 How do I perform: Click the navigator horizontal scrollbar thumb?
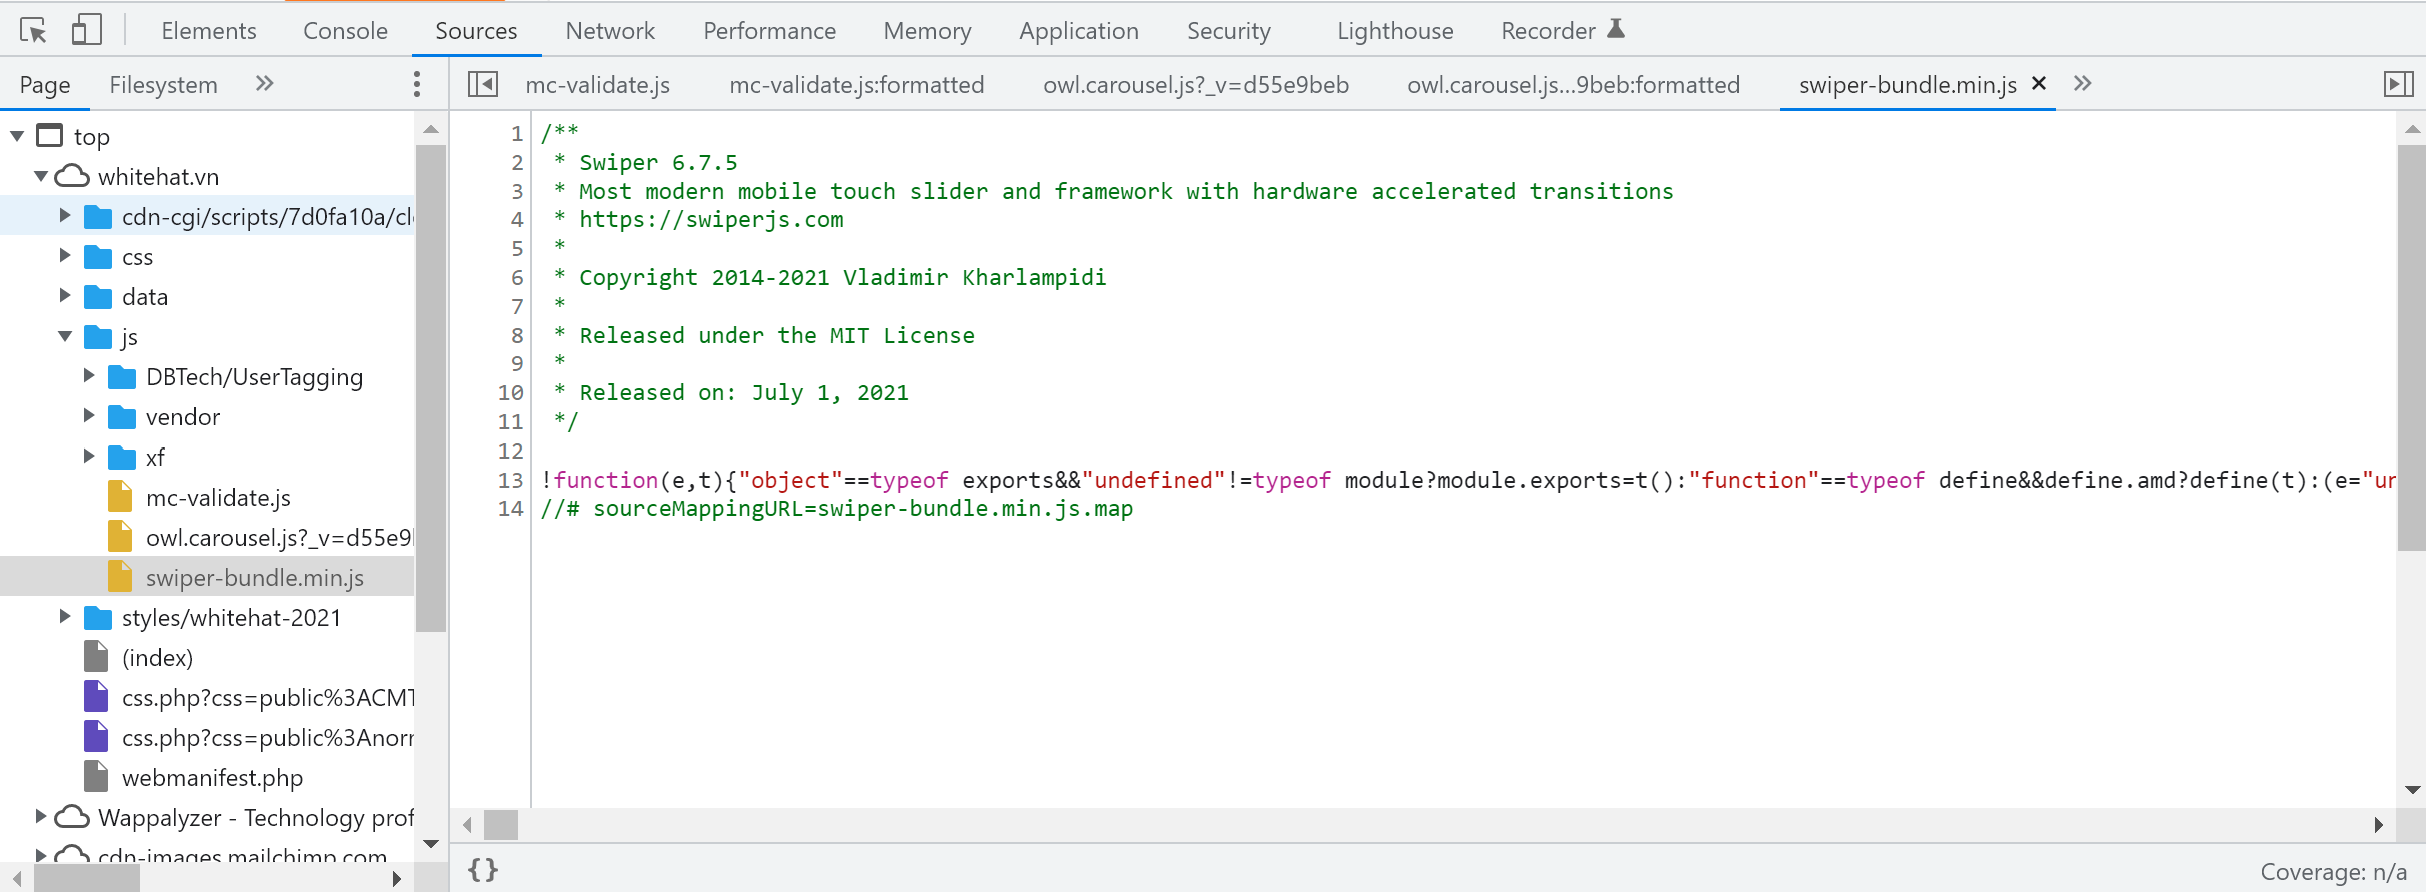point(87,879)
